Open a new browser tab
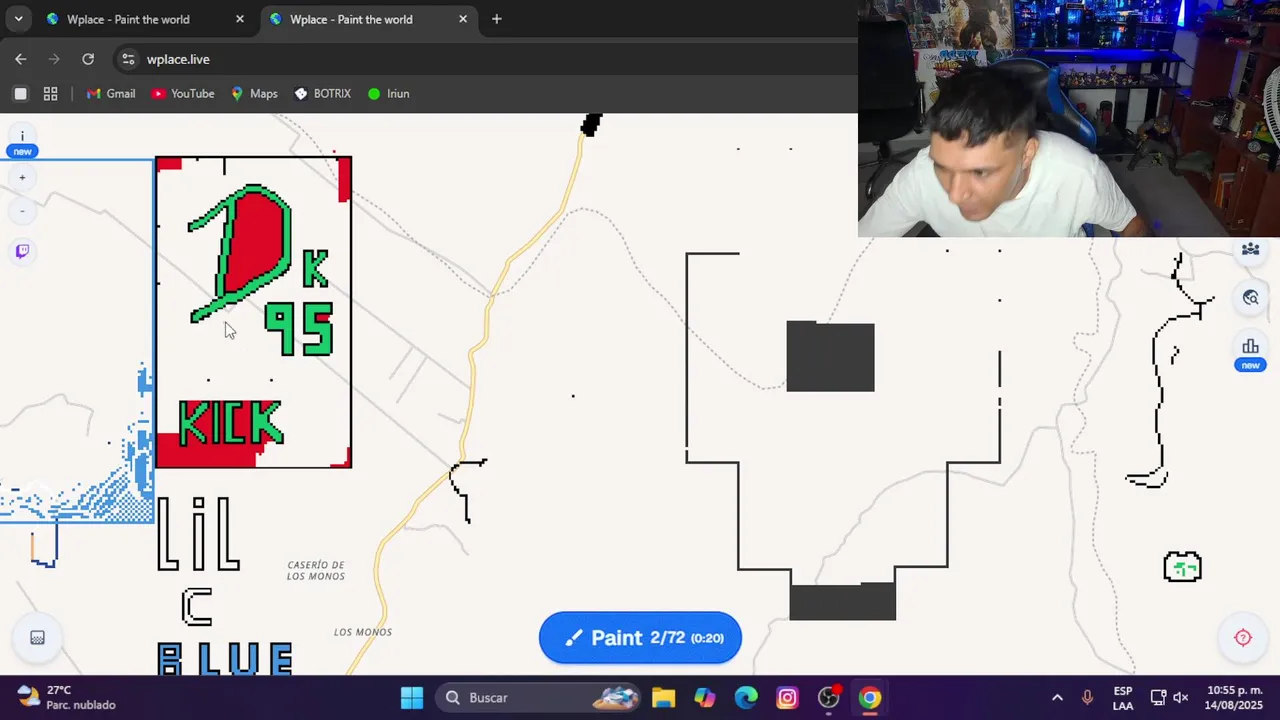This screenshot has height=720, width=1280. point(496,19)
